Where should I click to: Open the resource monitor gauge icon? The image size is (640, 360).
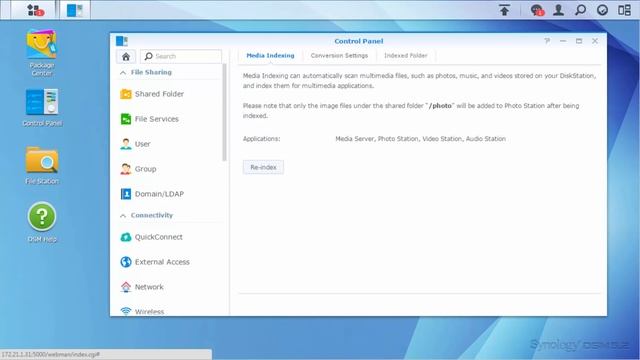coord(602,10)
